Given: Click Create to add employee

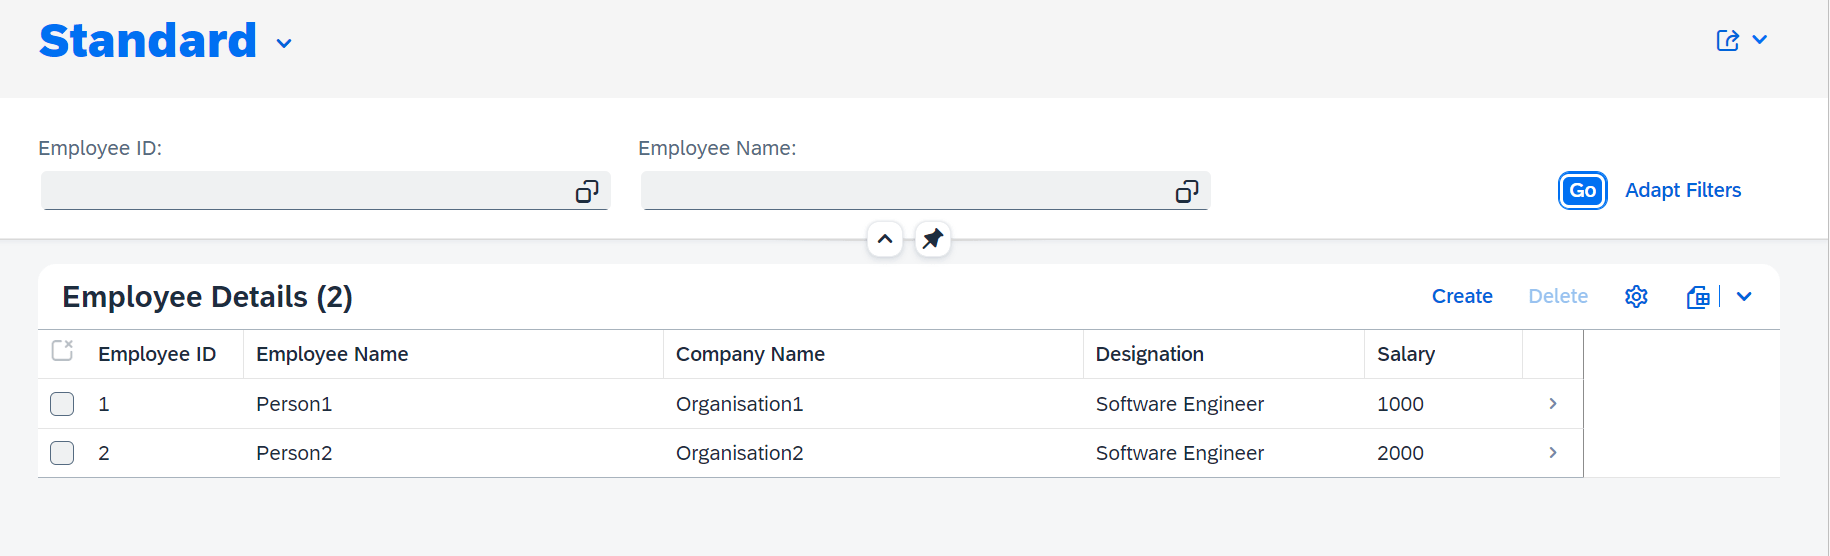Looking at the screenshot, I should tap(1461, 297).
